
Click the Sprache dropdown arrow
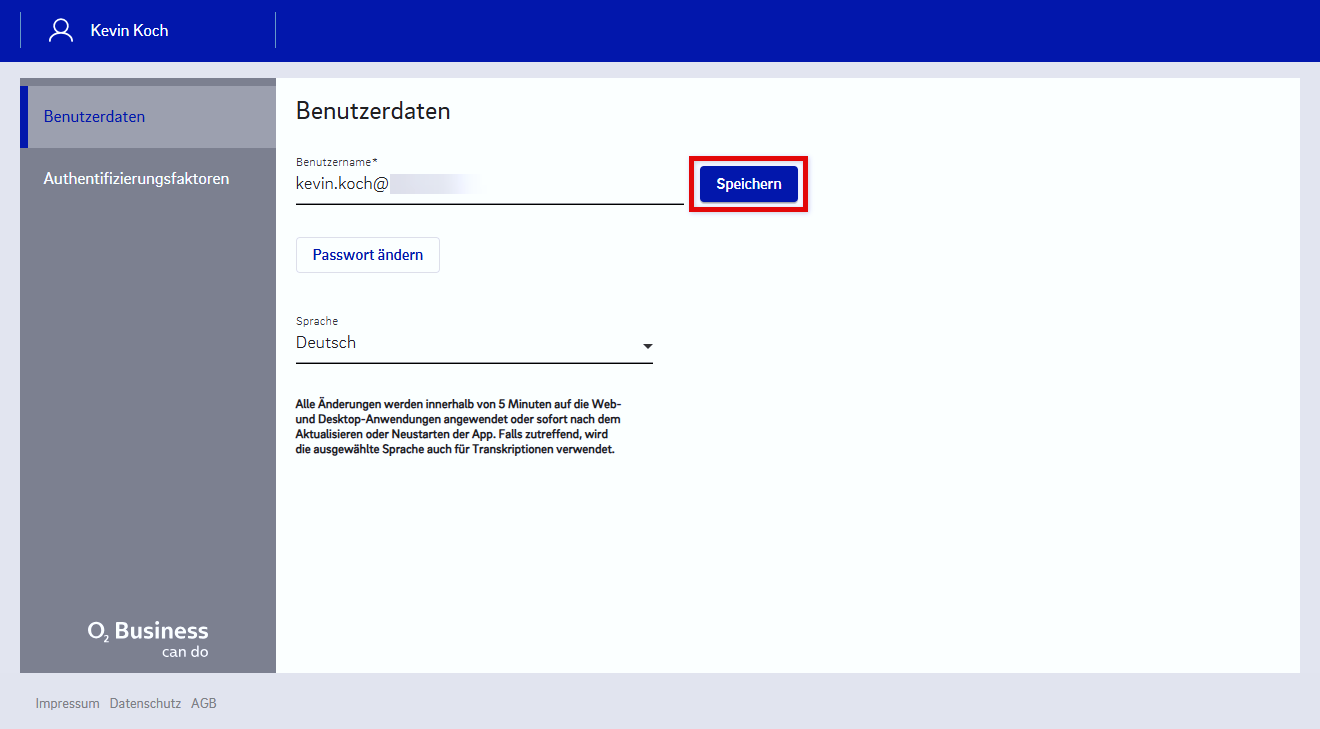pos(647,346)
